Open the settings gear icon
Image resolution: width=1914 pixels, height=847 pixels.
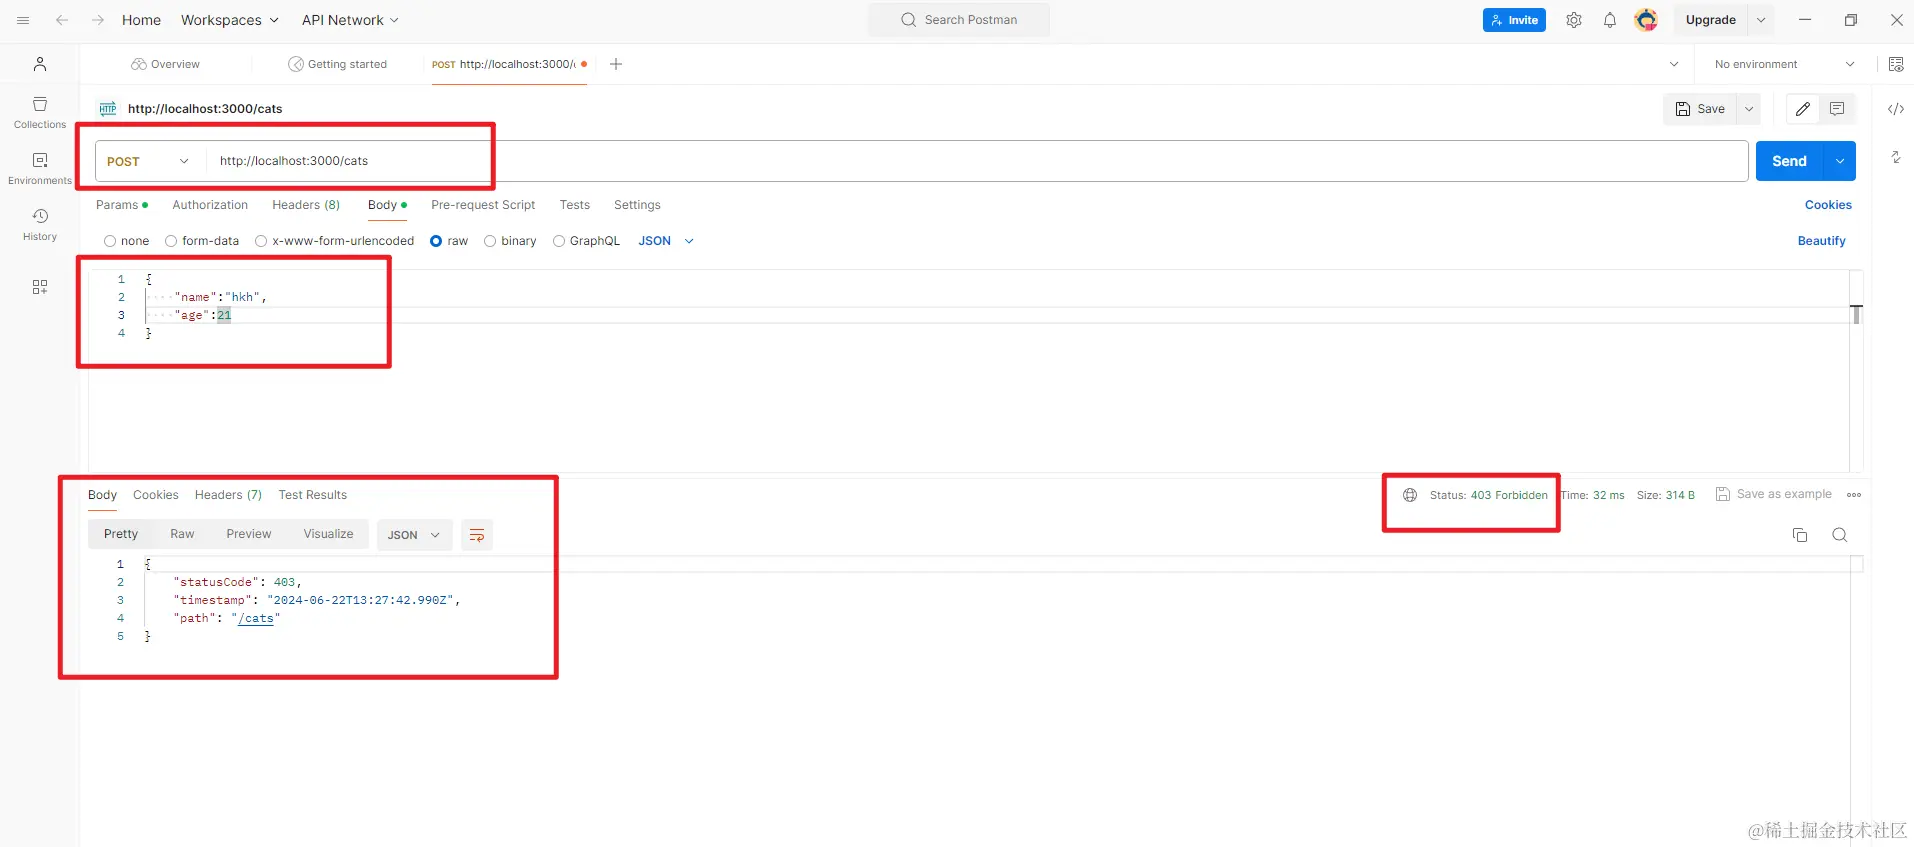point(1574,20)
